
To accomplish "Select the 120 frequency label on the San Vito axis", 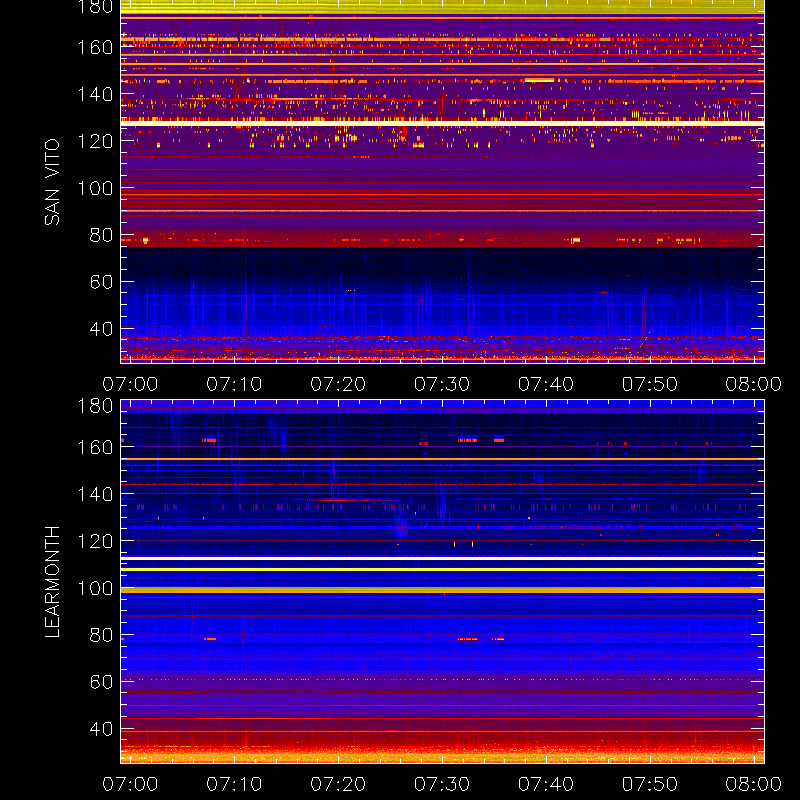I will tap(95, 141).
